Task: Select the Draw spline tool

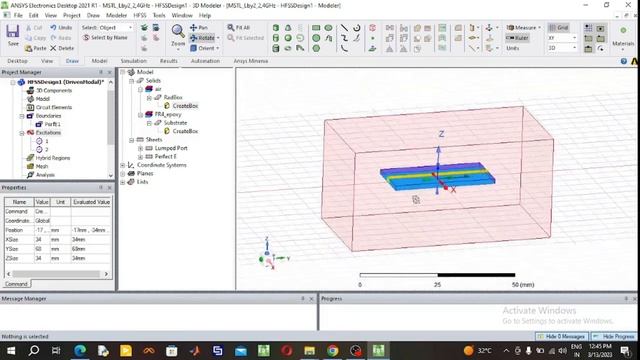Action: (x=344, y=38)
